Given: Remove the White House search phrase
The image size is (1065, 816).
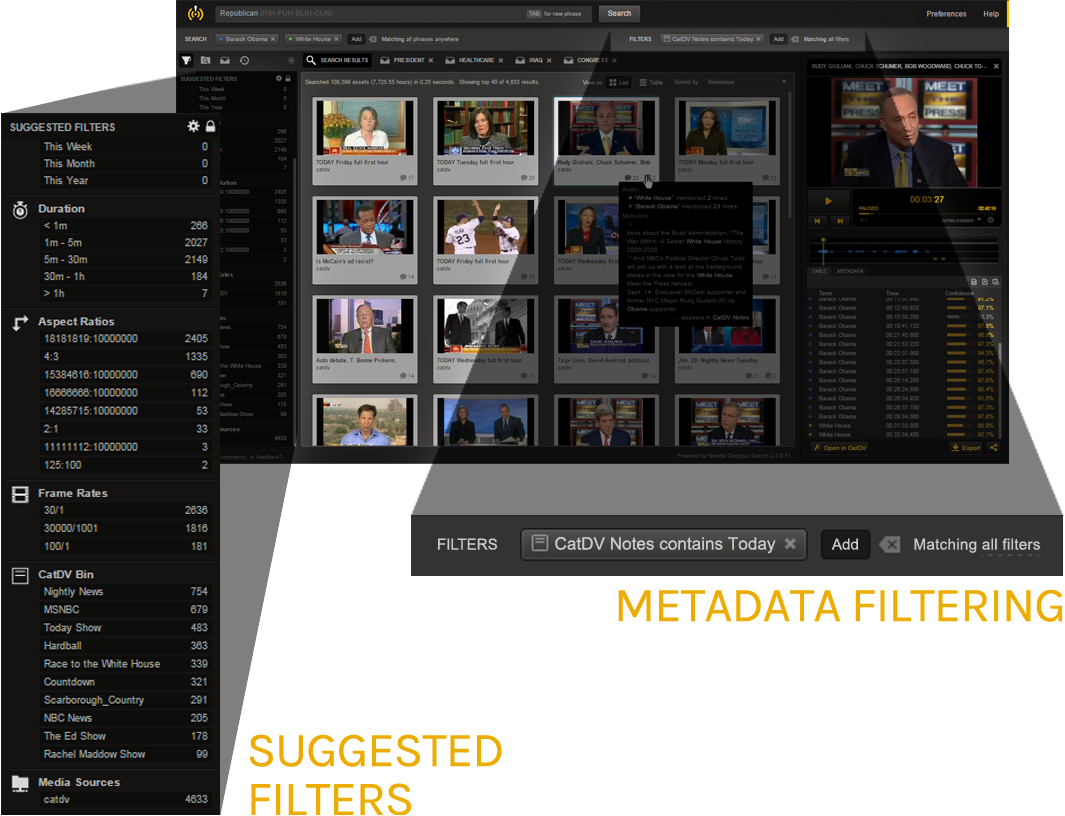Looking at the screenshot, I should tap(336, 39).
